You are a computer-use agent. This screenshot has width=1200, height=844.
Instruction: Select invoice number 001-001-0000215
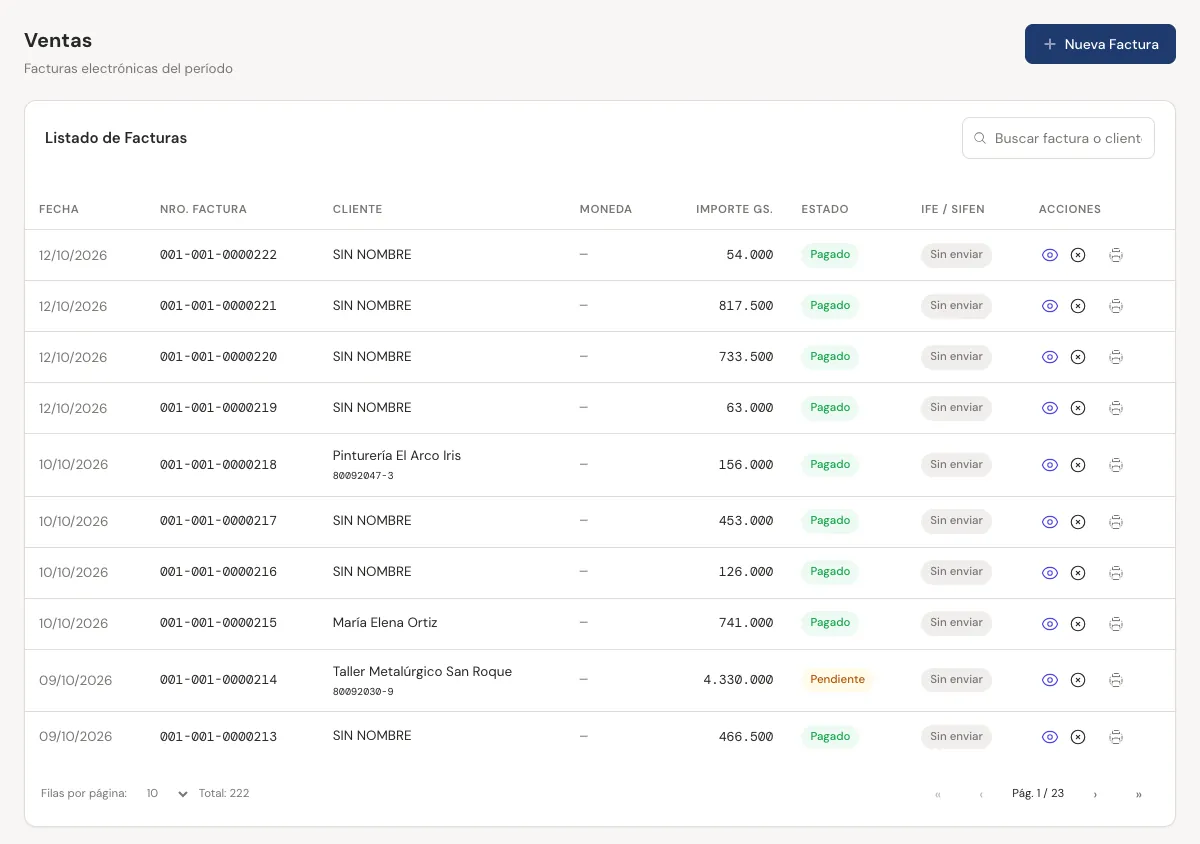tap(218, 622)
